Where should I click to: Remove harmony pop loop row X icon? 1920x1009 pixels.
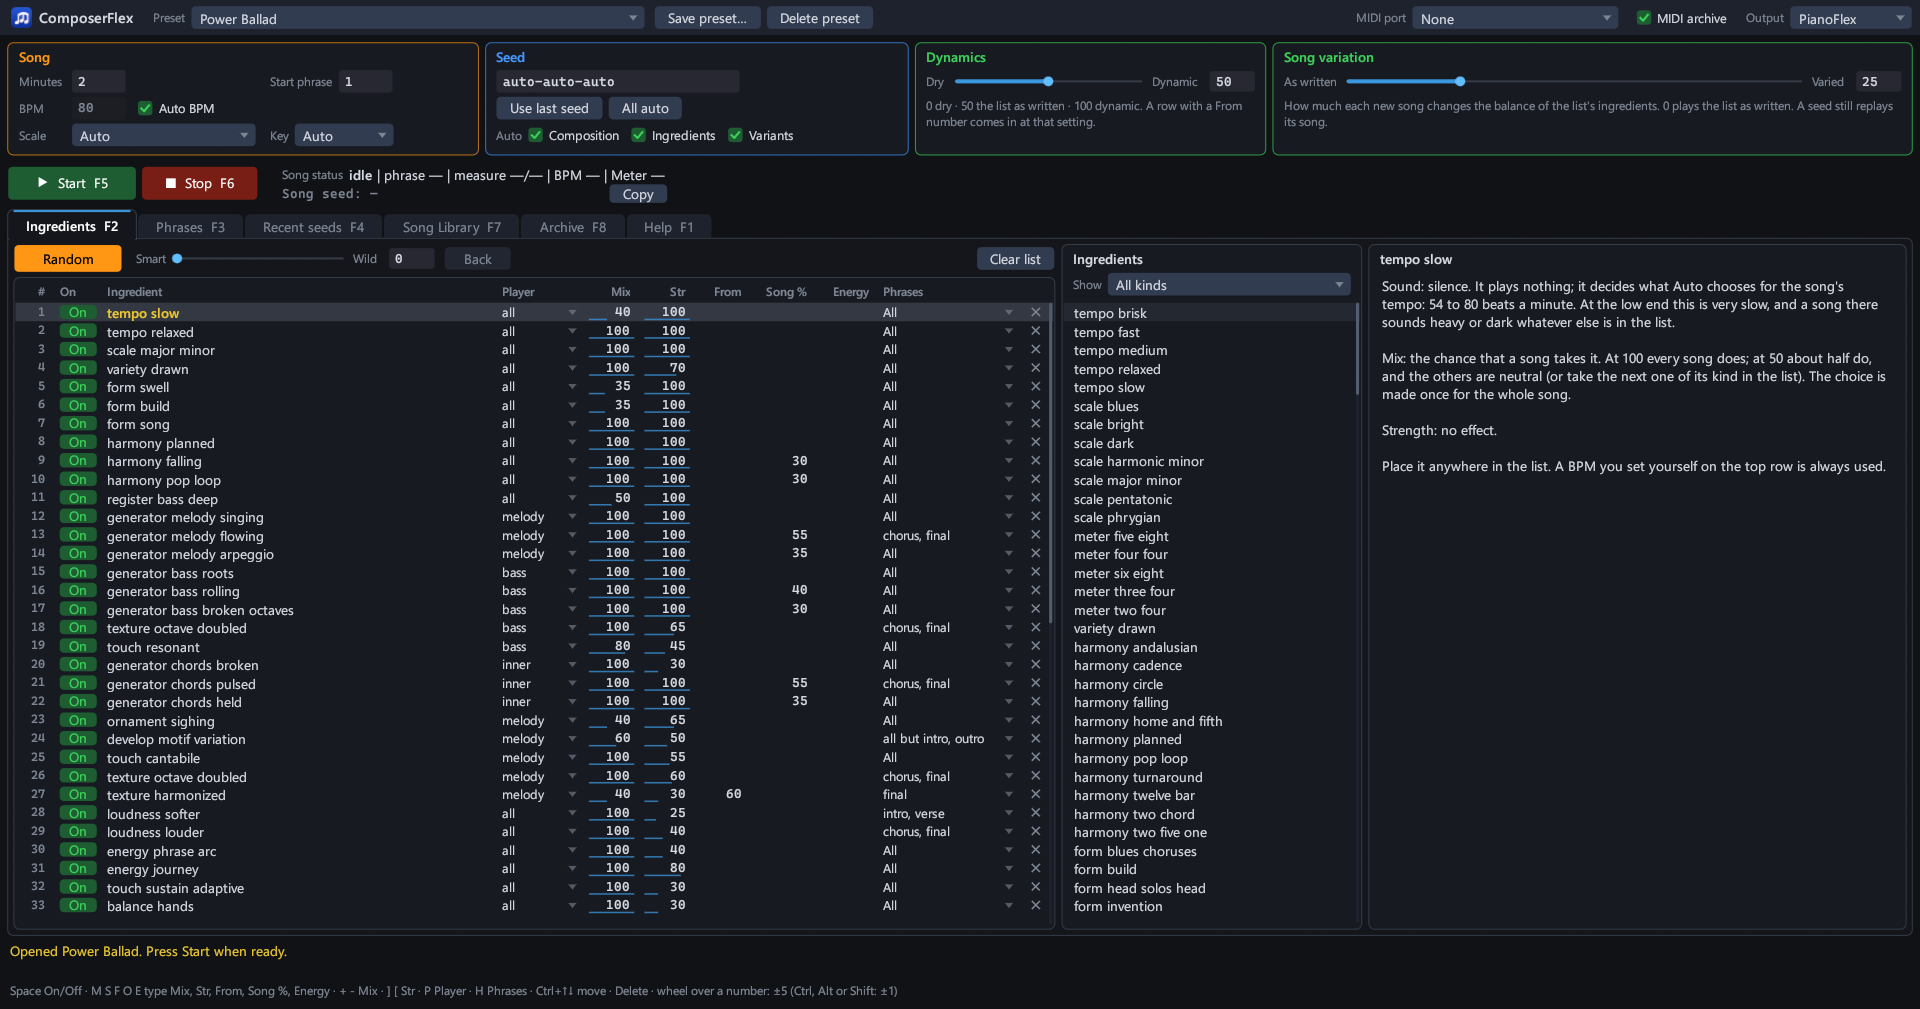(x=1035, y=480)
